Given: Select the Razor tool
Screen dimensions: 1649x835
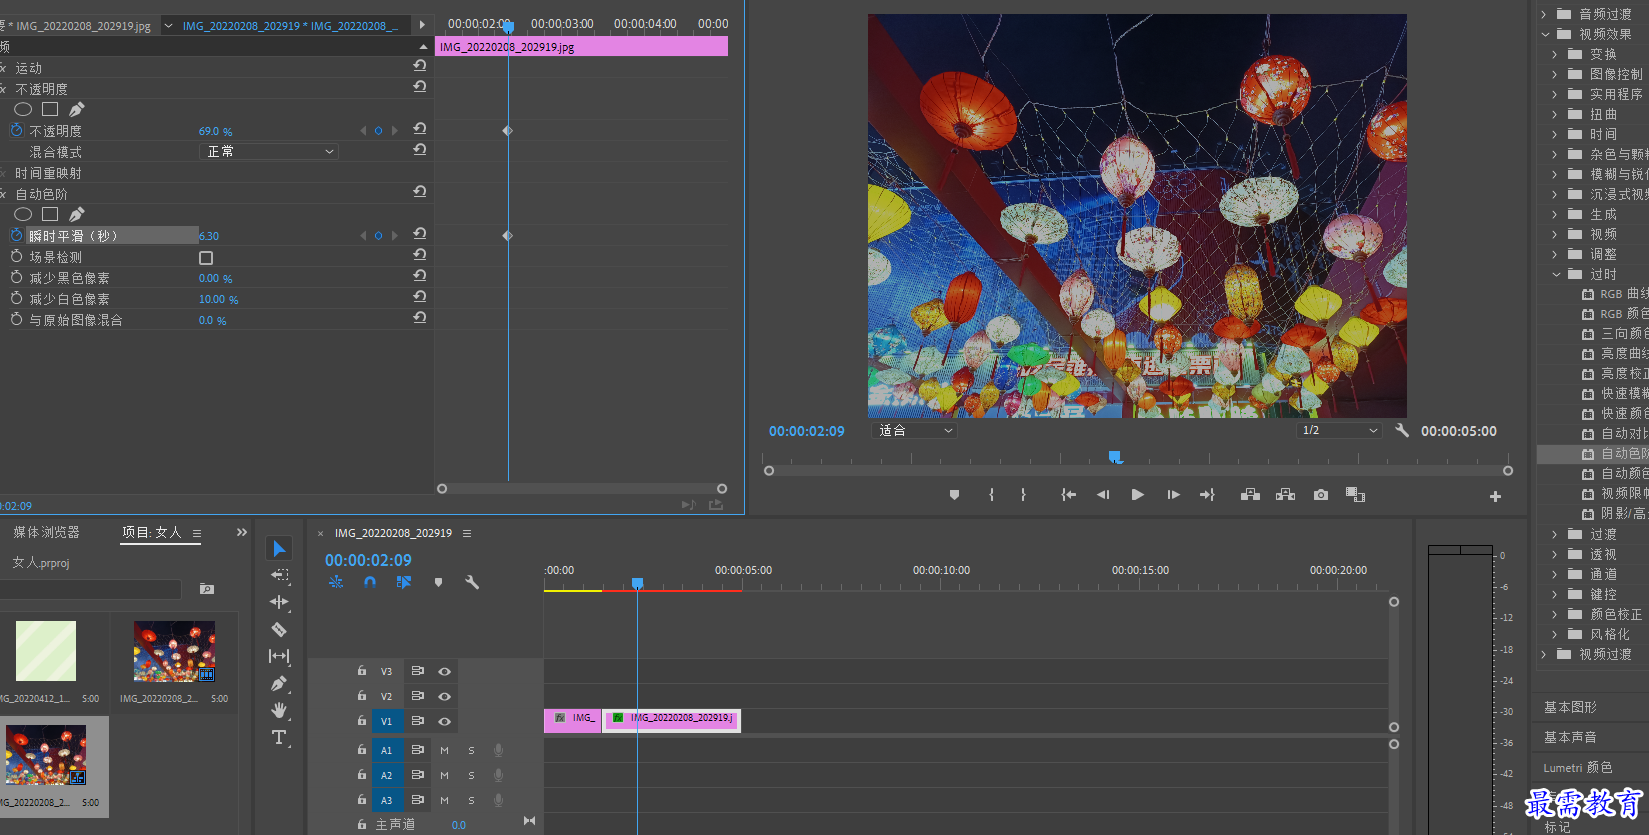Looking at the screenshot, I should (x=279, y=629).
